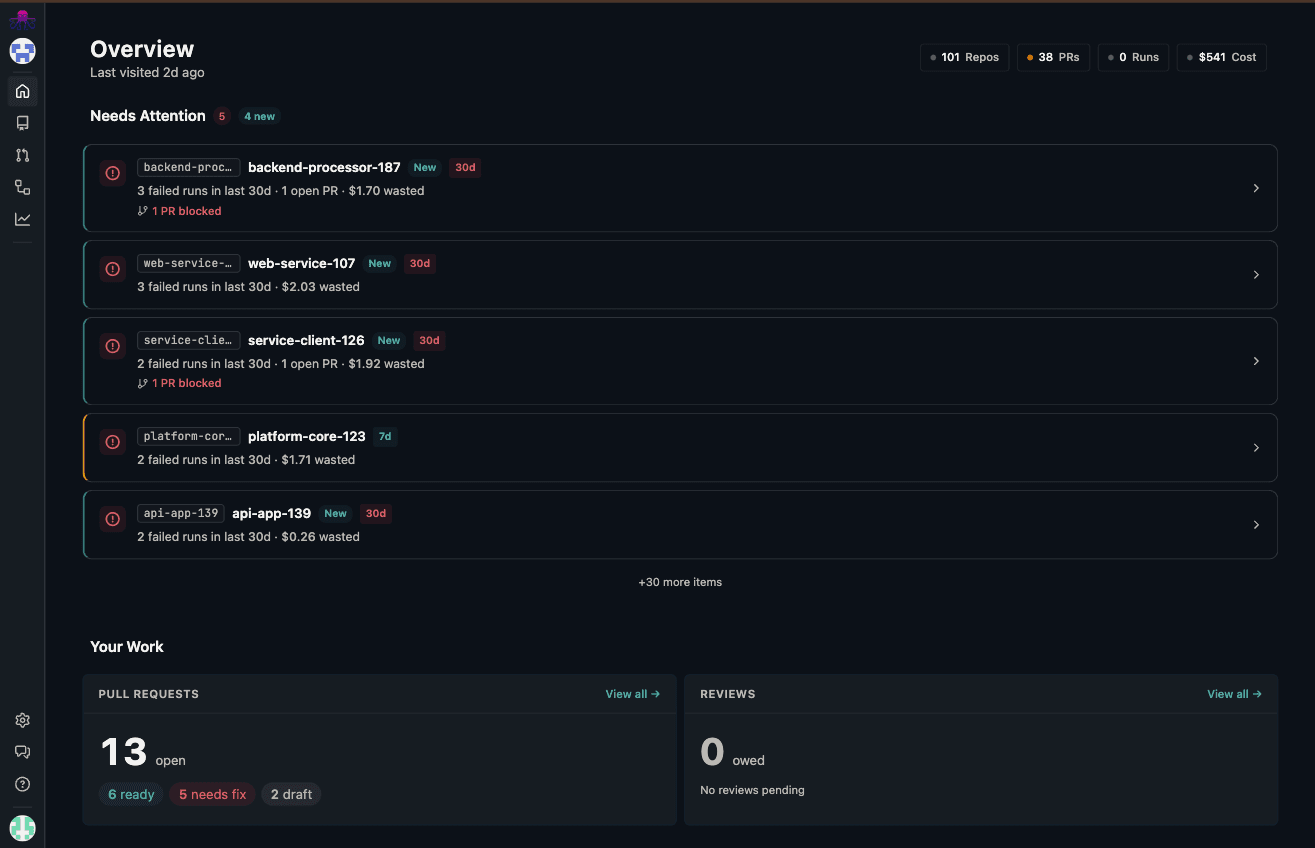Switch to the '38 PRs' status pill

click(1053, 57)
